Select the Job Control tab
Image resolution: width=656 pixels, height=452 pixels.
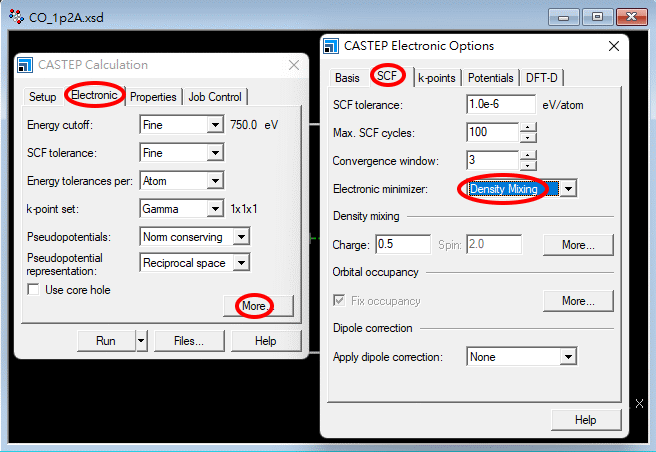click(x=215, y=97)
